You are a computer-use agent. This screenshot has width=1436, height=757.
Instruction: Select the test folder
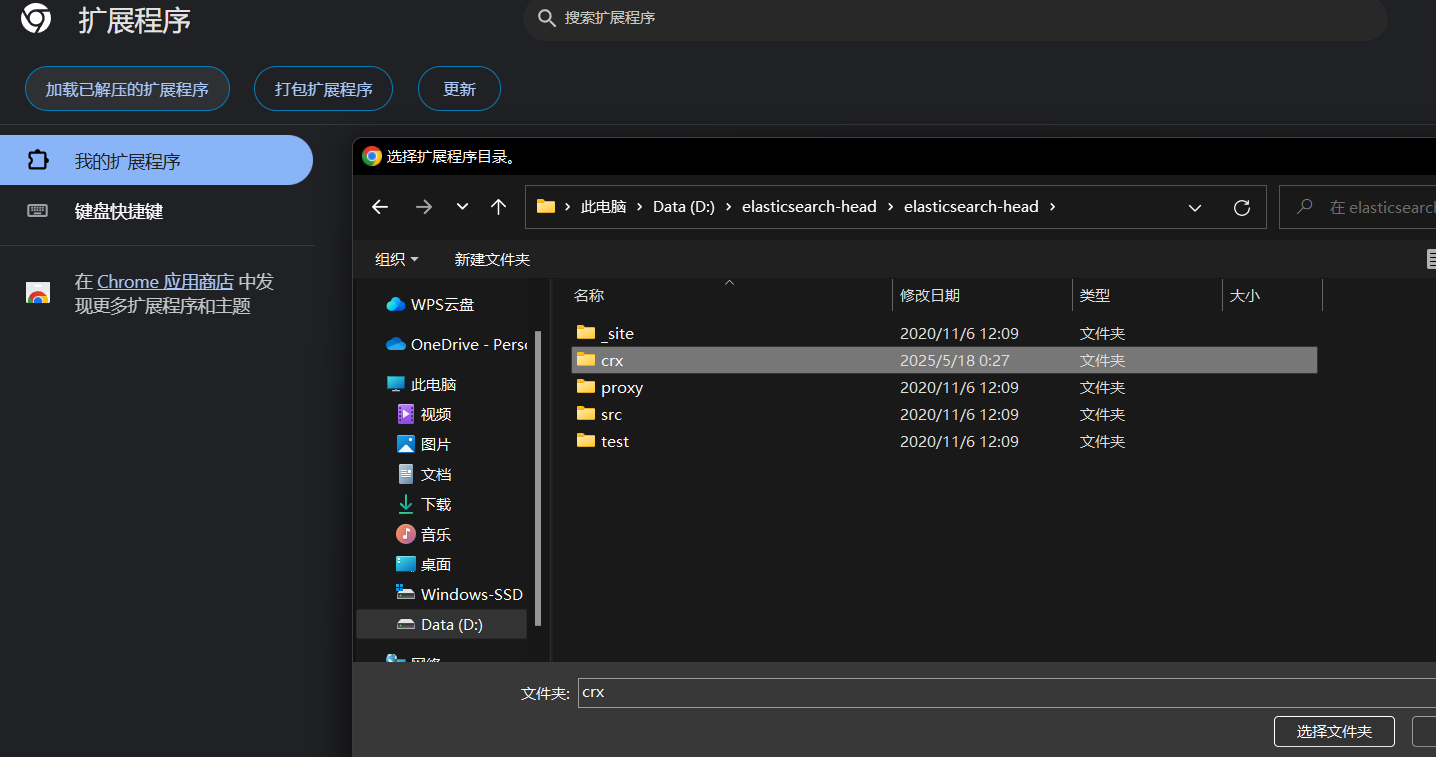point(944,441)
